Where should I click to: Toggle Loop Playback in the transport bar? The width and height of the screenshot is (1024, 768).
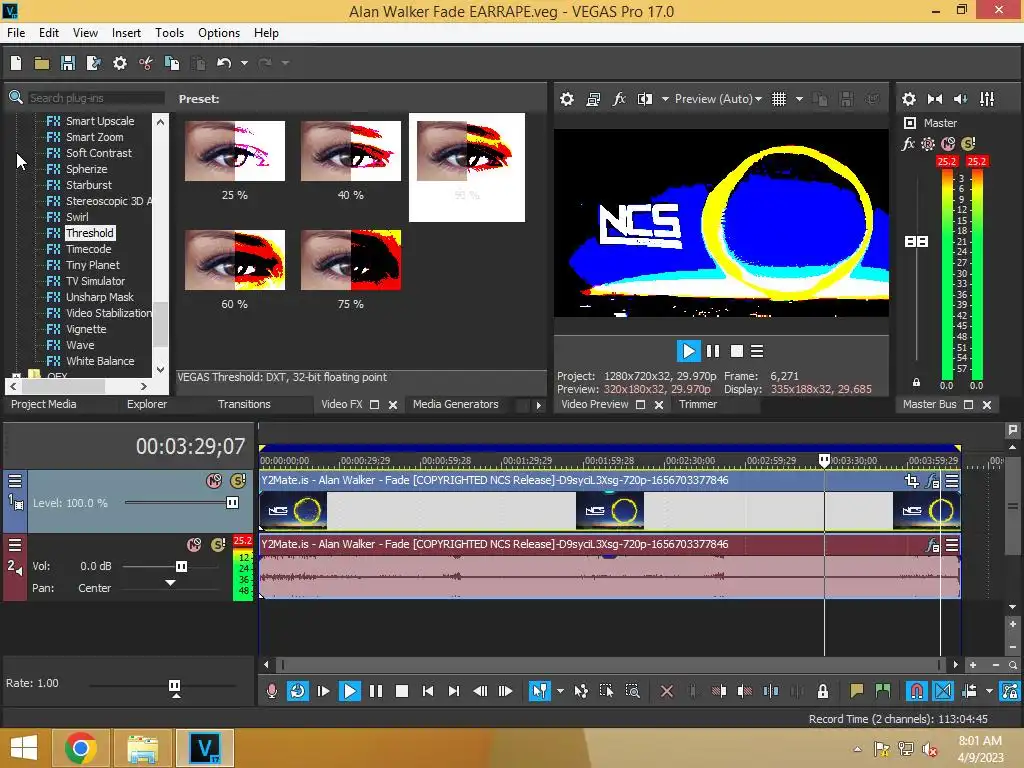[x=297, y=691]
